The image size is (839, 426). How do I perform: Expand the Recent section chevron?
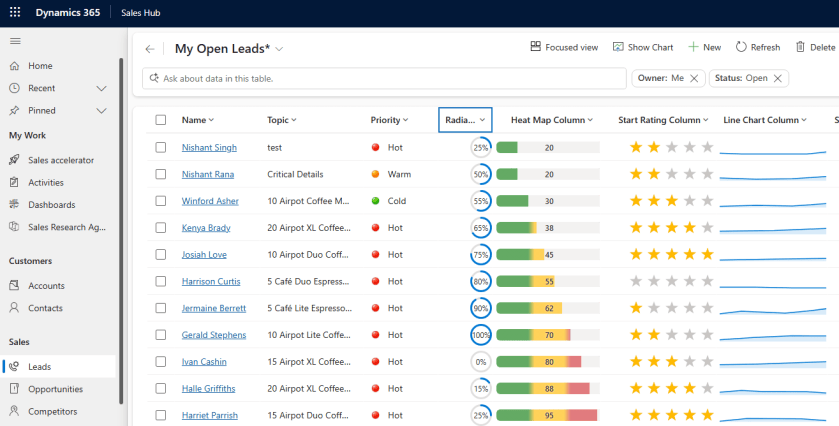click(101, 88)
